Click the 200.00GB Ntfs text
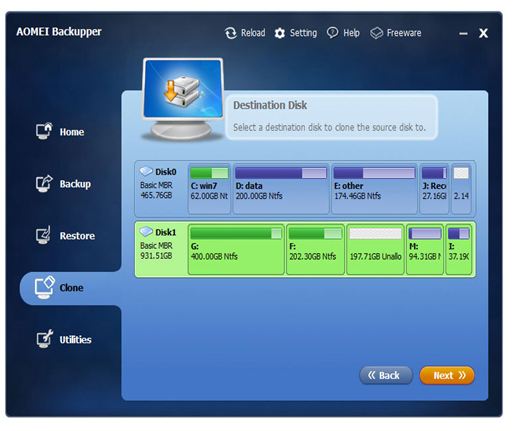 [x=259, y=196]
